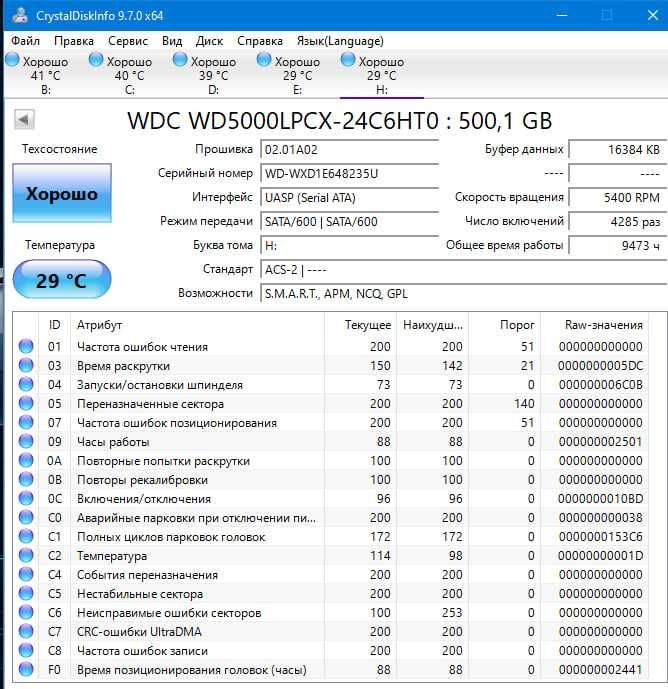Click the Стандарт field ACS-2
The image size is (668, 689).
(464, 269)
